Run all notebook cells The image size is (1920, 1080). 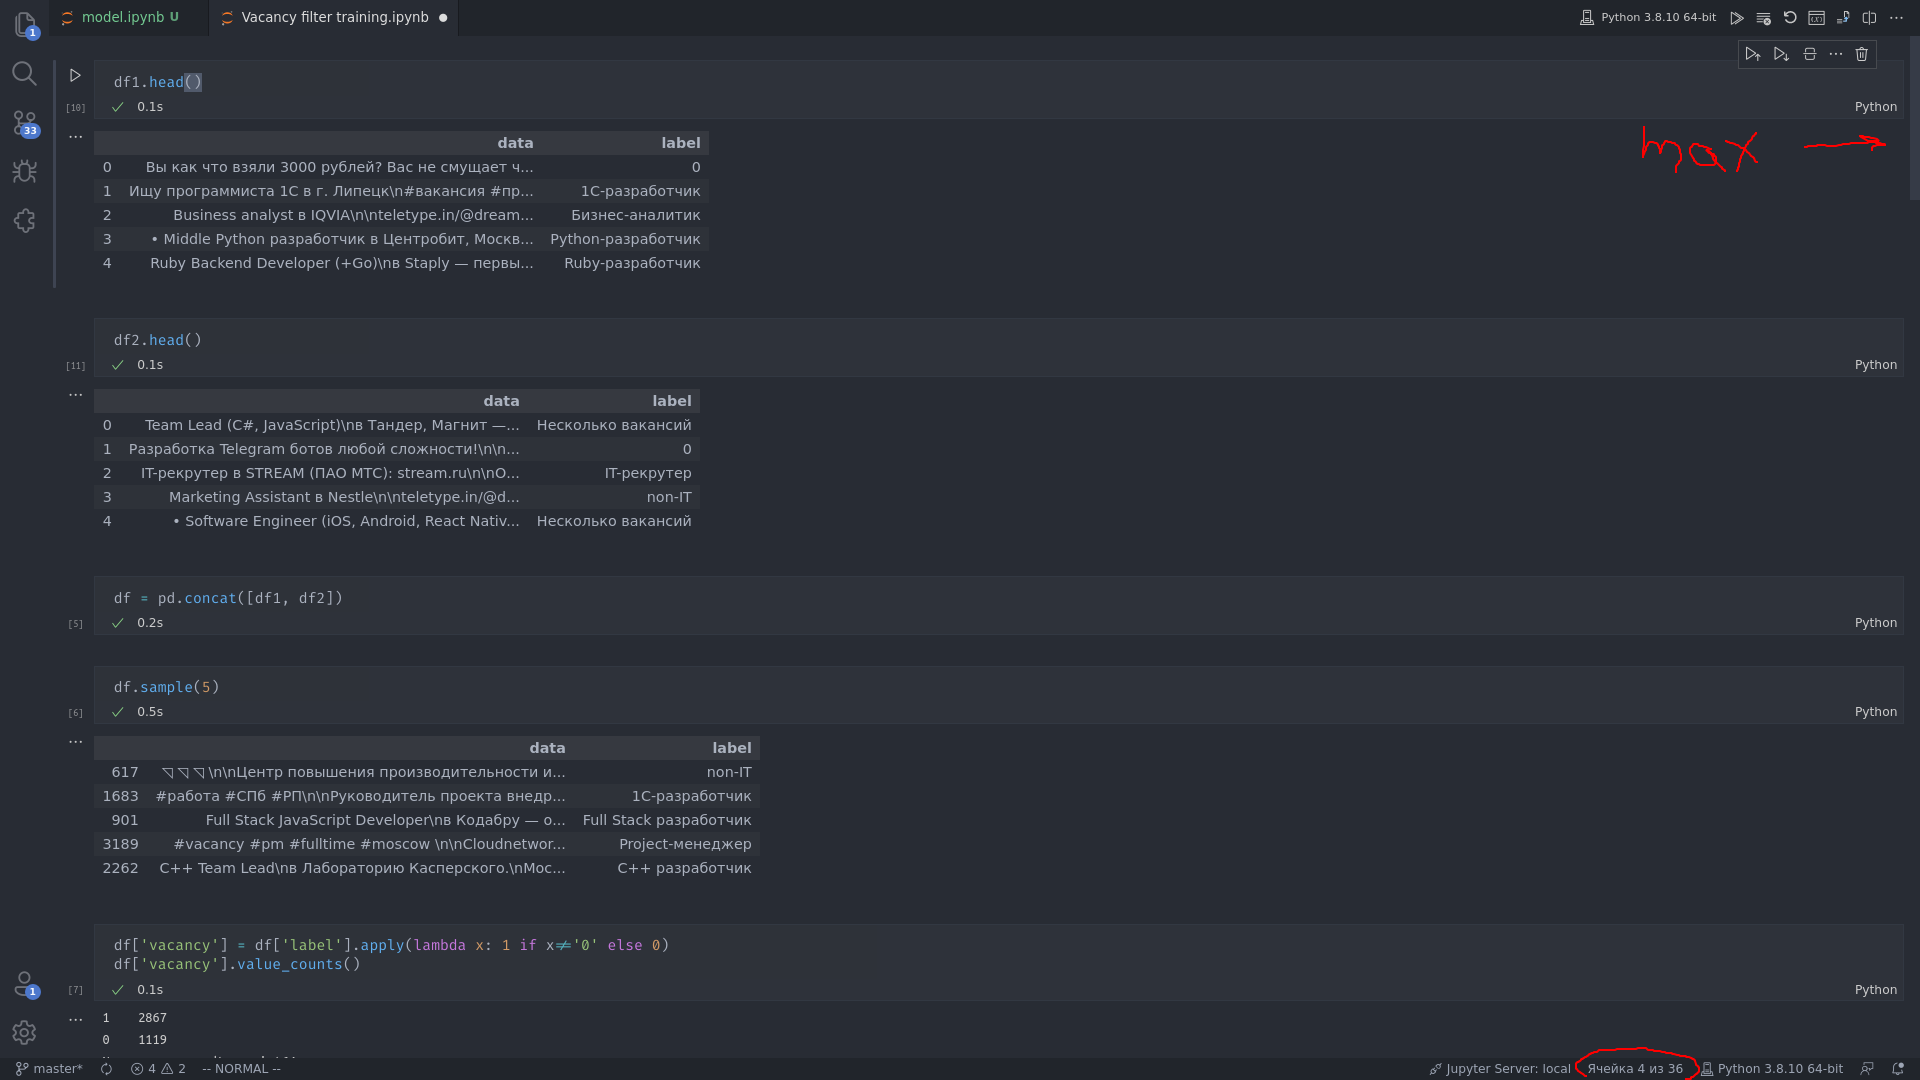point(1737,18)
